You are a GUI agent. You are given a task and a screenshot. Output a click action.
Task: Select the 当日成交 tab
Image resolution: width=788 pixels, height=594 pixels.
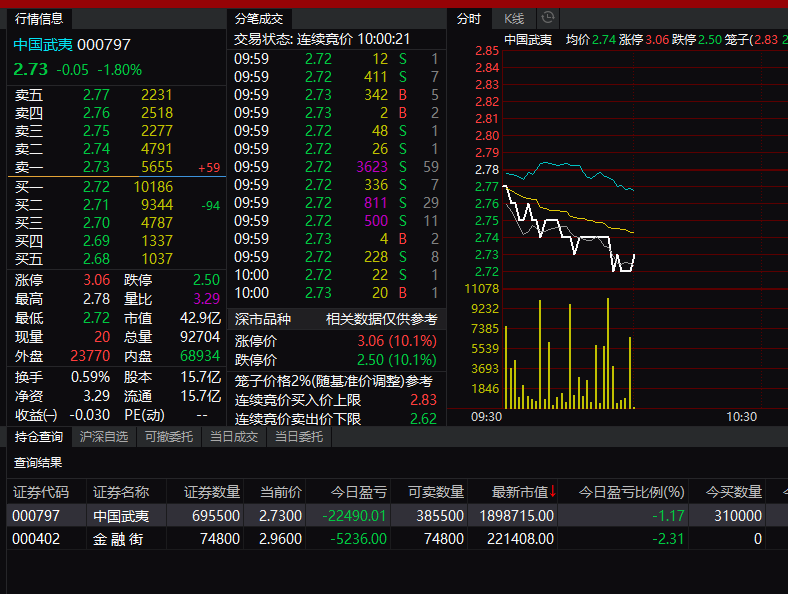(x=234, y=437)
